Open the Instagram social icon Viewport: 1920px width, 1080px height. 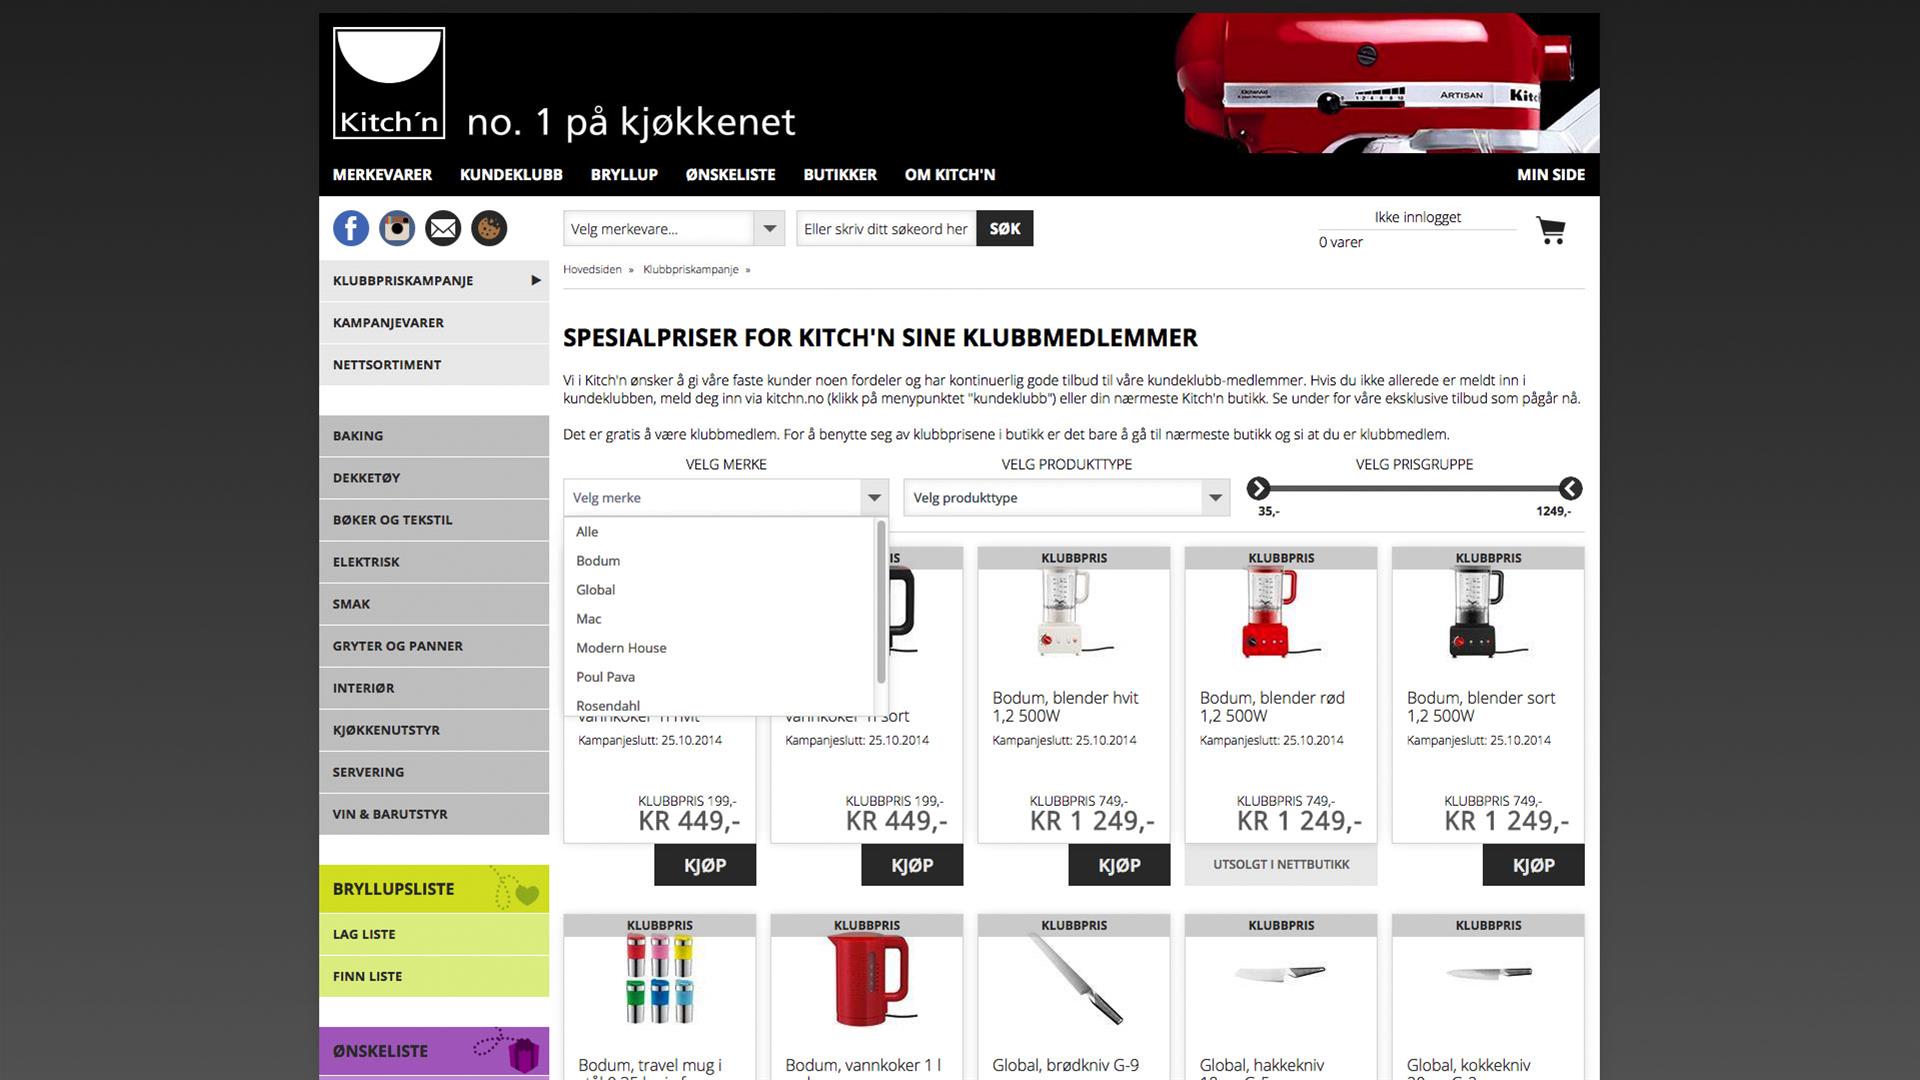point(397,229)
